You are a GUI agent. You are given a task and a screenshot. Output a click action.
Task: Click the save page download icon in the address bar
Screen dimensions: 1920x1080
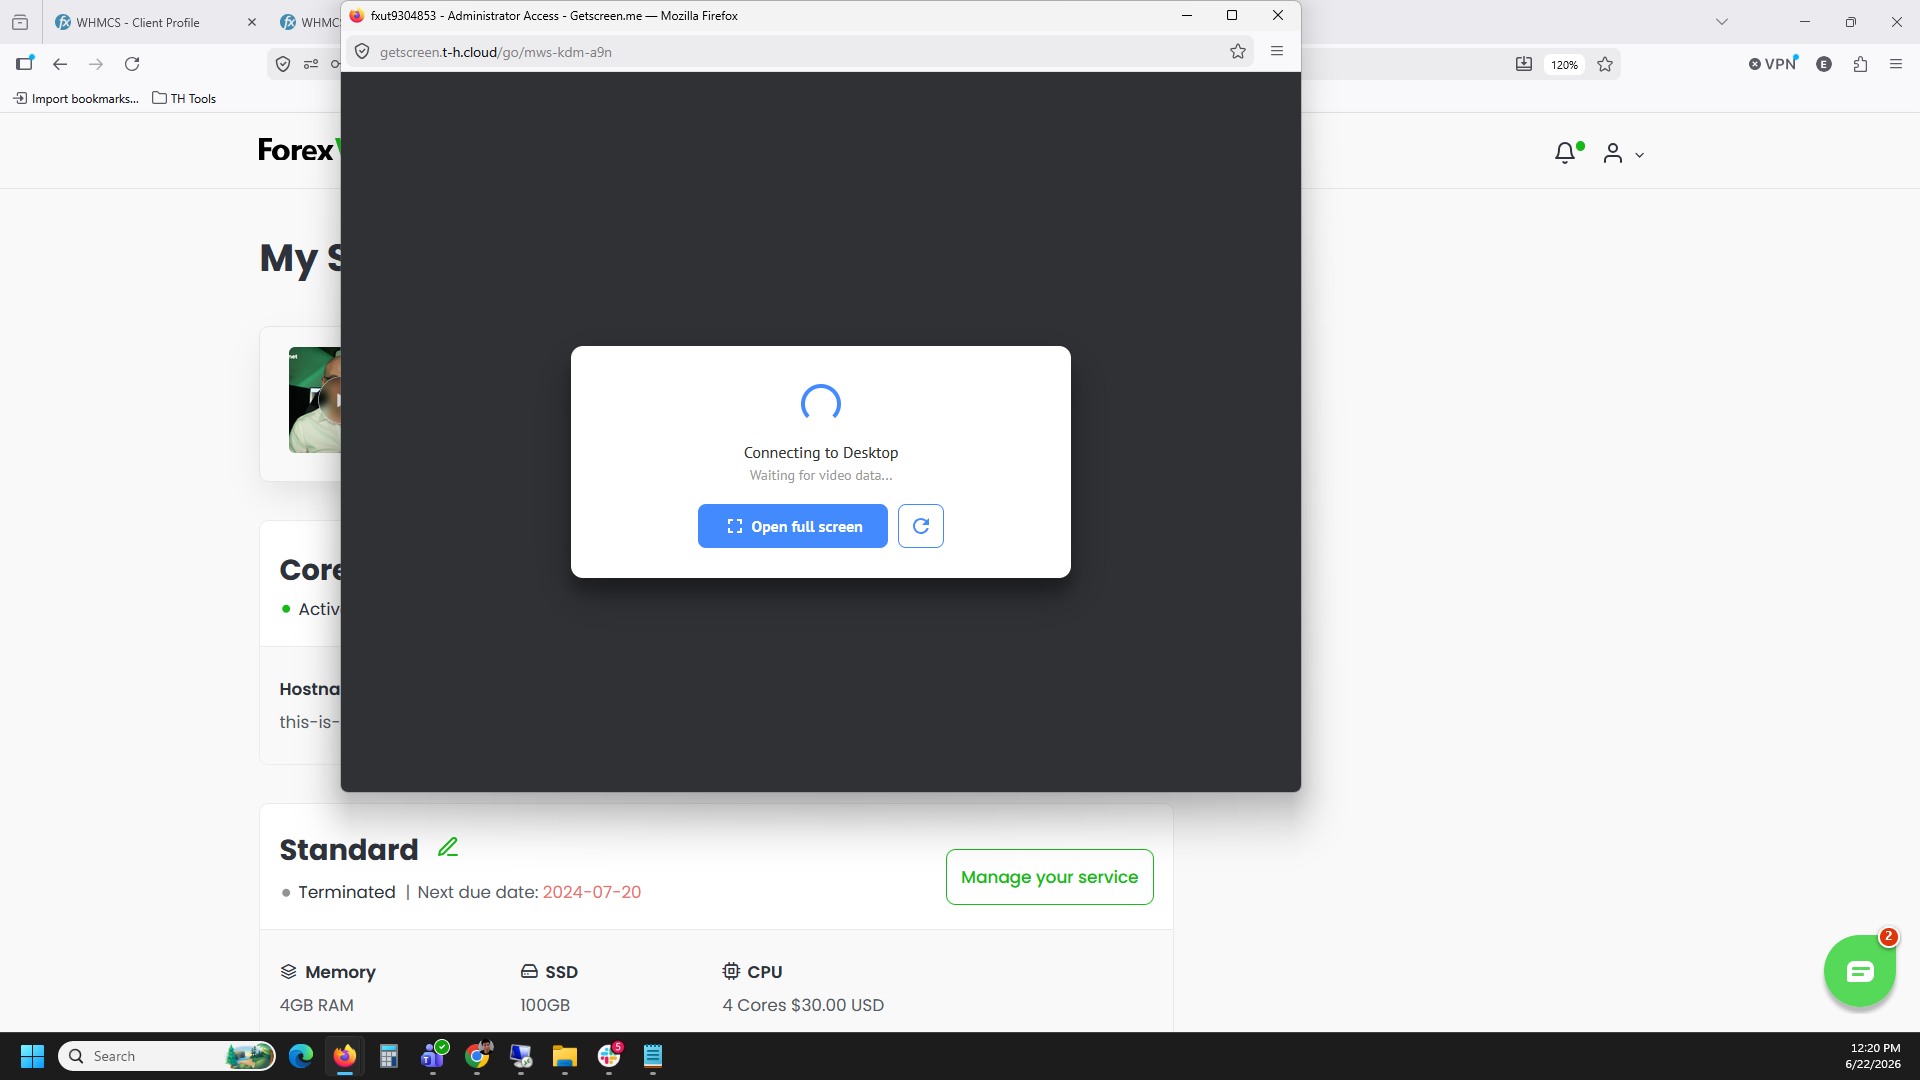(x=1523, y=64)
